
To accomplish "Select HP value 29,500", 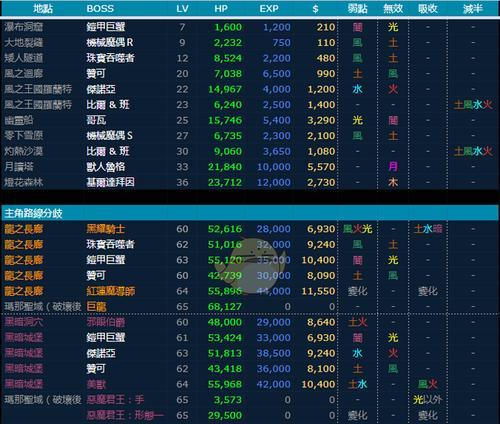I will [225, 416].
